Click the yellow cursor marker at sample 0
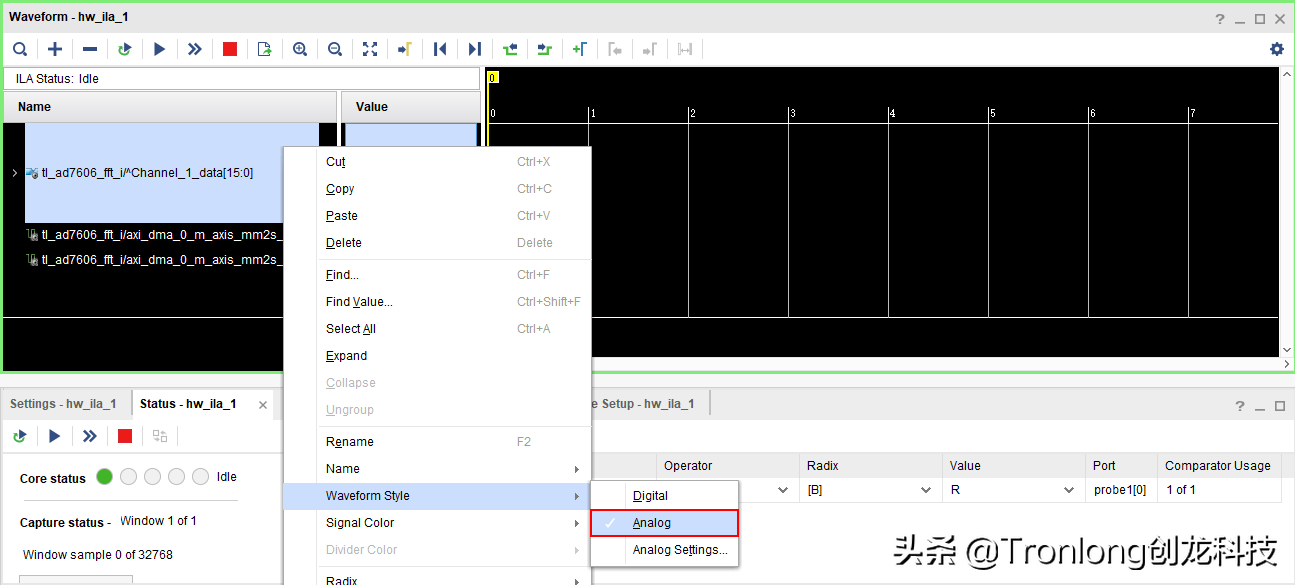The height and width of the screenshot is (585, 1295). pyautogui.click(x=493, y=77)
